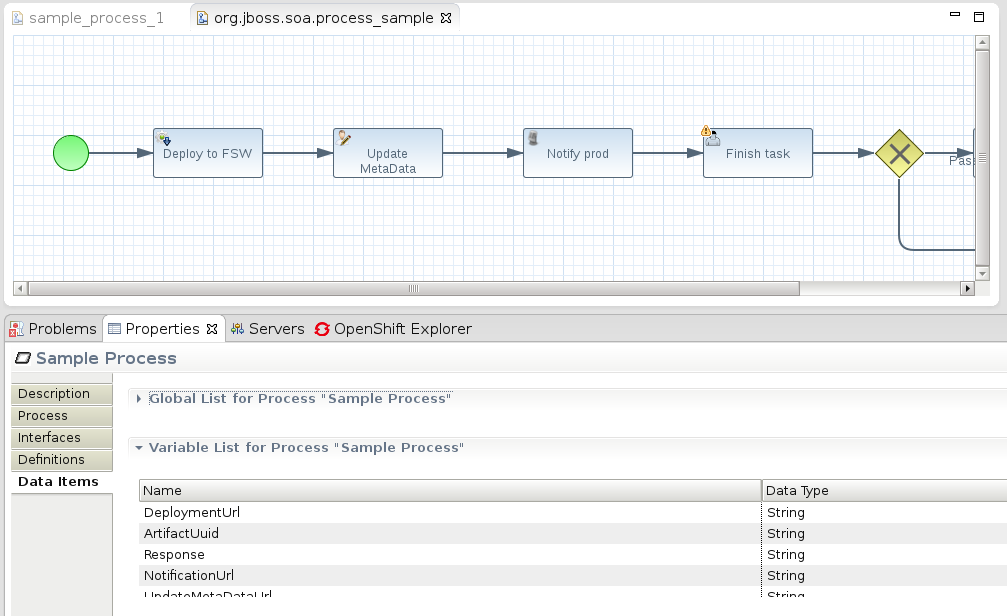This screenshot has width=1007, height=616.
Task: Select the NotificationUrl variable row
Action: (573, 576)
